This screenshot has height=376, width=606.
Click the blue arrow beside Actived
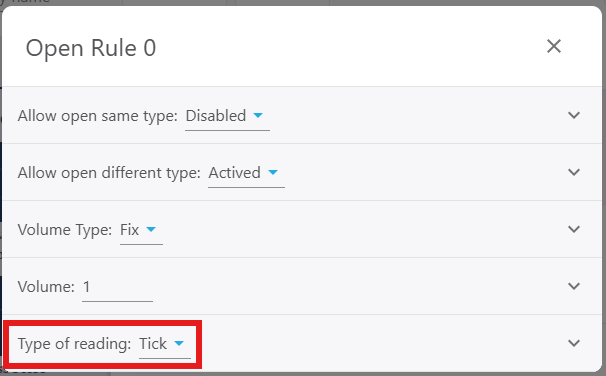273,172
